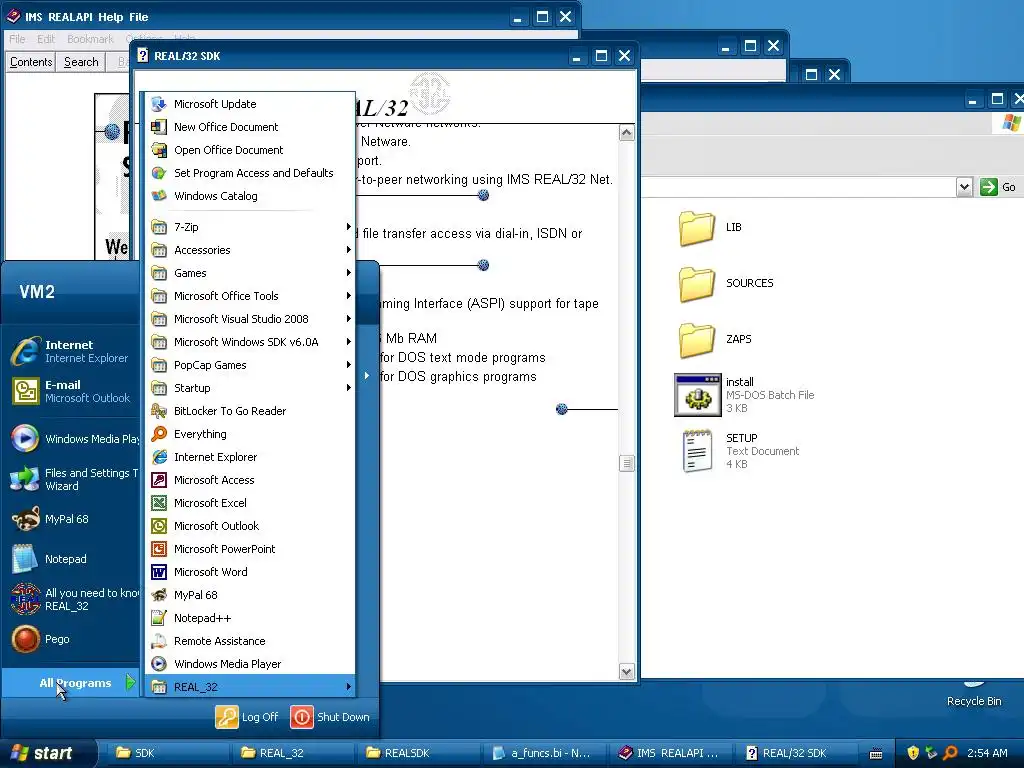The width and height of the screenshot is (1024, 768).
Task: Launch Everything search program
Action: pyautogui.click(x=249, y=434)
